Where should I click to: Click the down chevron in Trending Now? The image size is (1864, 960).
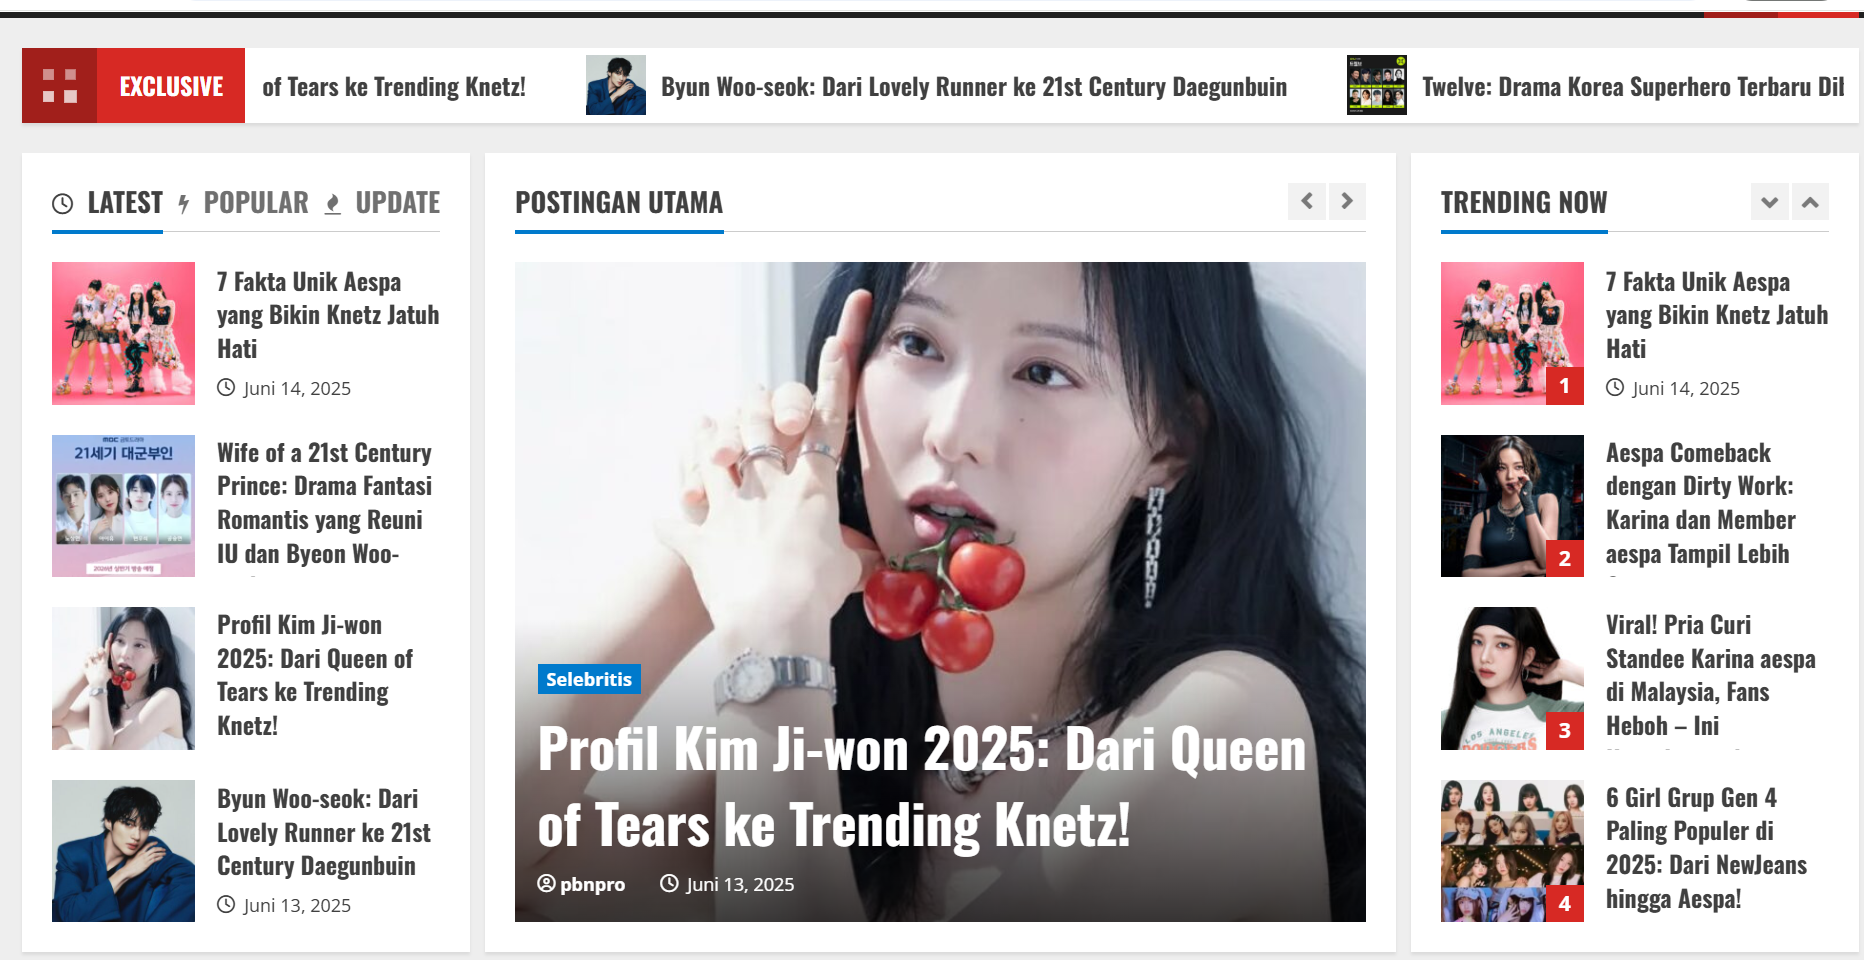[x=1770, y=202]
